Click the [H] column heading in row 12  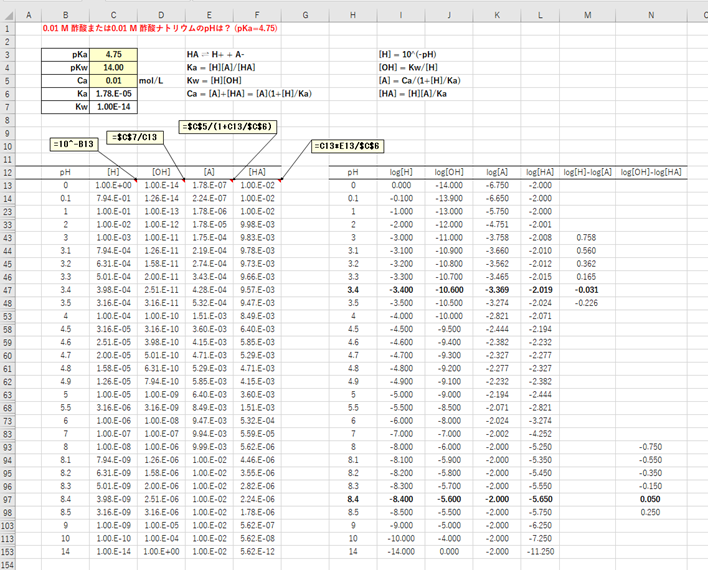click(113, 173)
